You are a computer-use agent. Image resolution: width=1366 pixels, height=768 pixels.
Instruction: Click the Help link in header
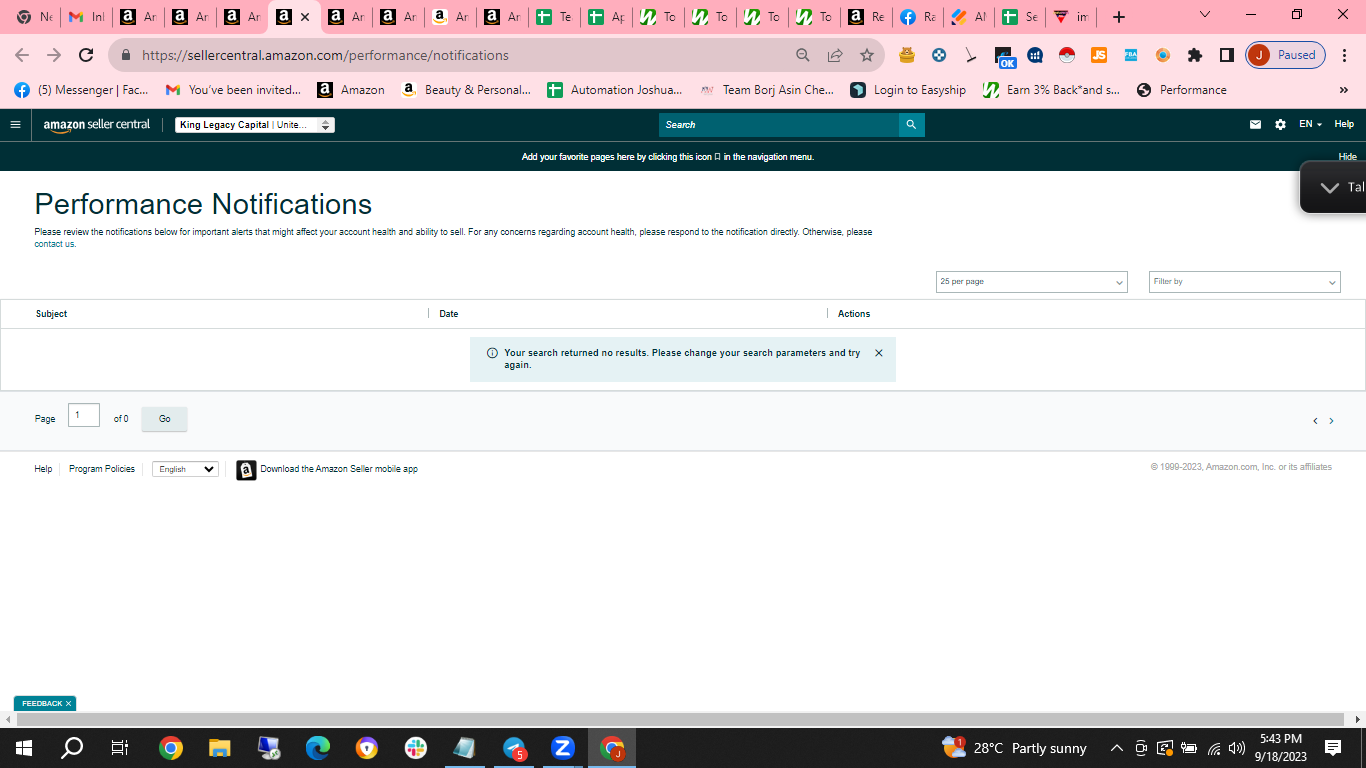coord(1344,124)
